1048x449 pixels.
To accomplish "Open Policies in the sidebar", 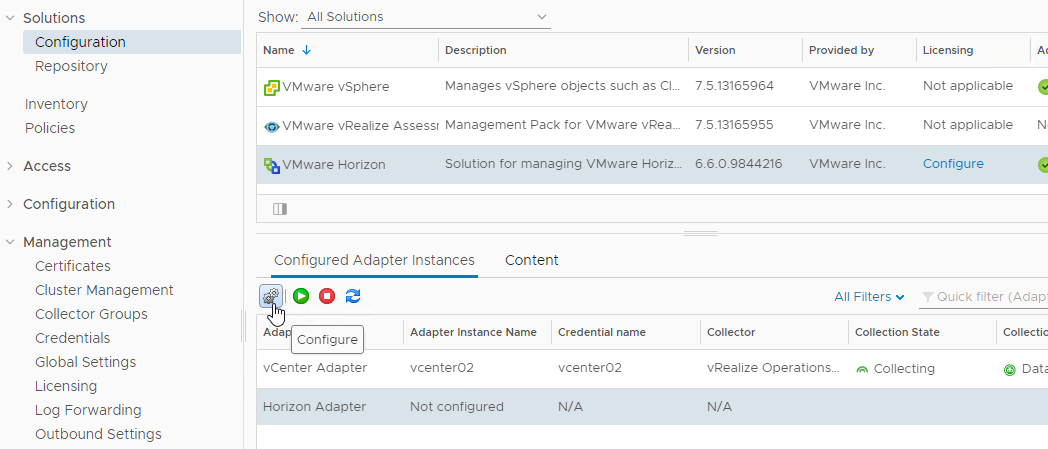I will click(x=50, y=128).
